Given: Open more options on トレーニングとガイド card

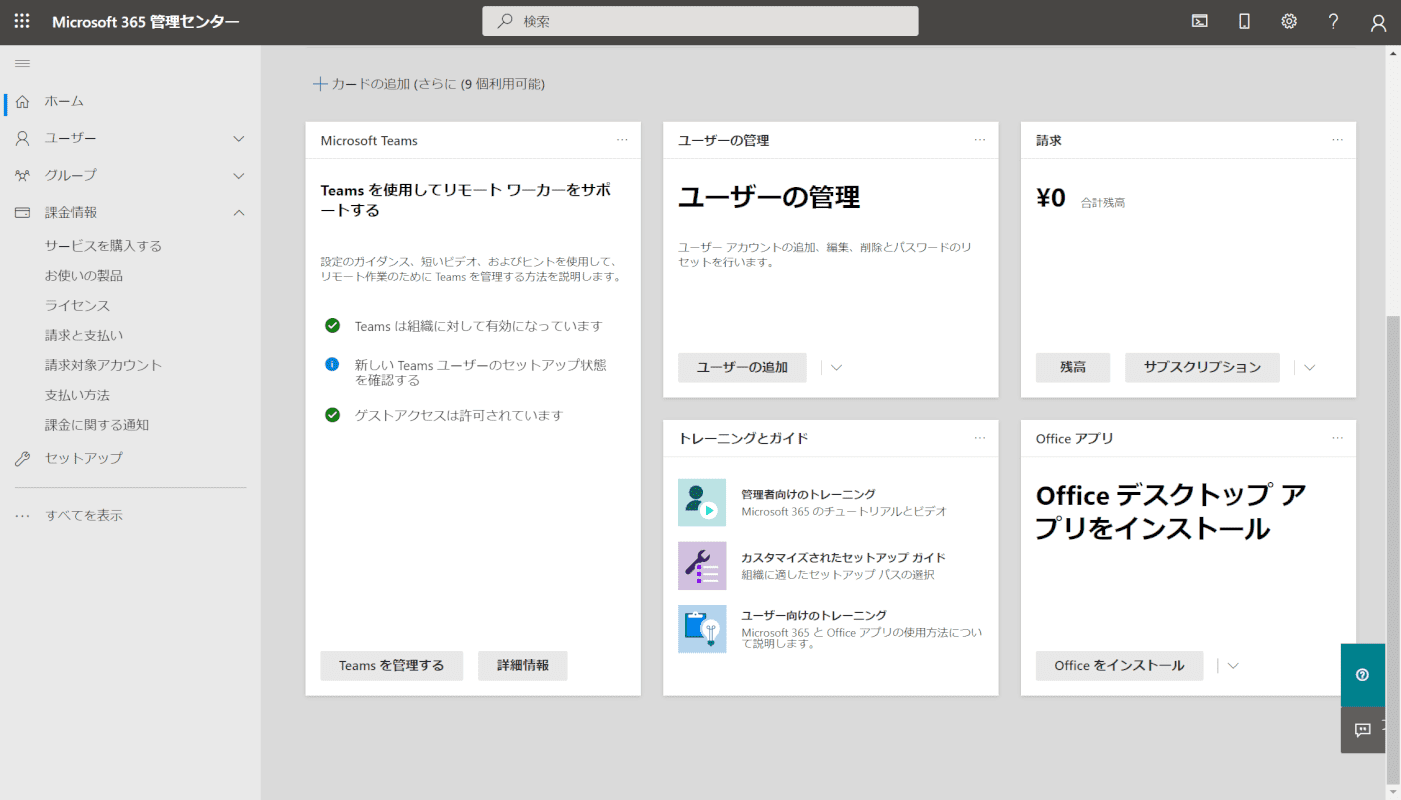Looking at the screenshot, I should point(980,438).
